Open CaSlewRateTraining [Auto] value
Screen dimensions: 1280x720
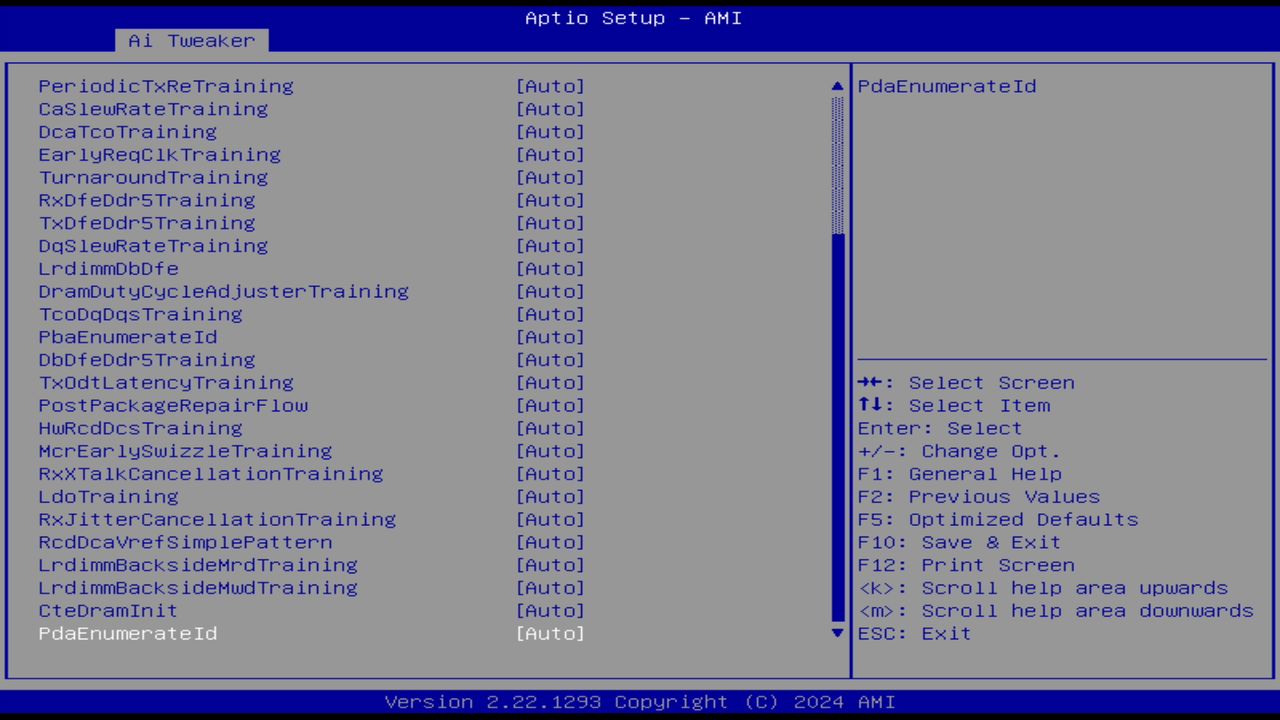point(550,109)
